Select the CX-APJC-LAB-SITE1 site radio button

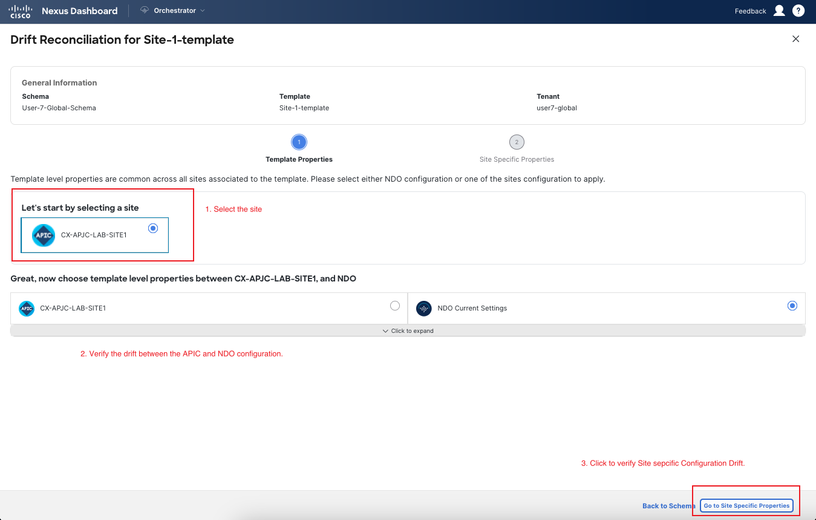(153, 229)
